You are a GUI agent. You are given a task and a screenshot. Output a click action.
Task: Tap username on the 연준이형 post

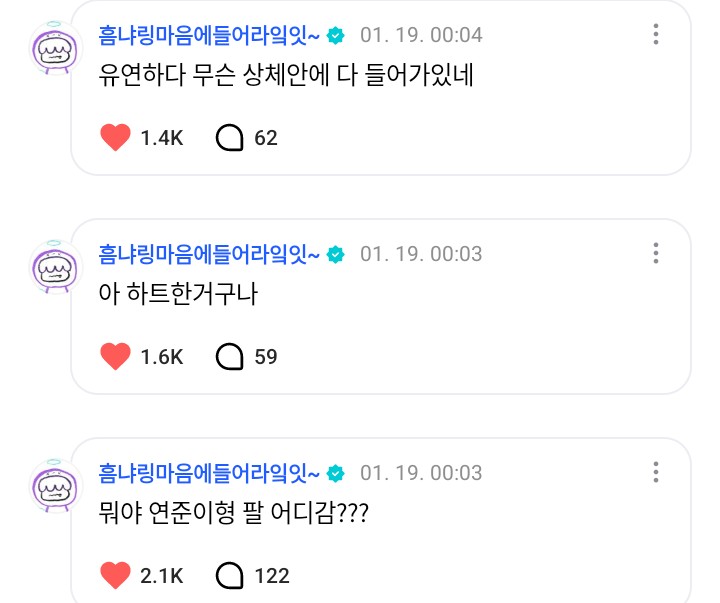click(x=209, y=473)
